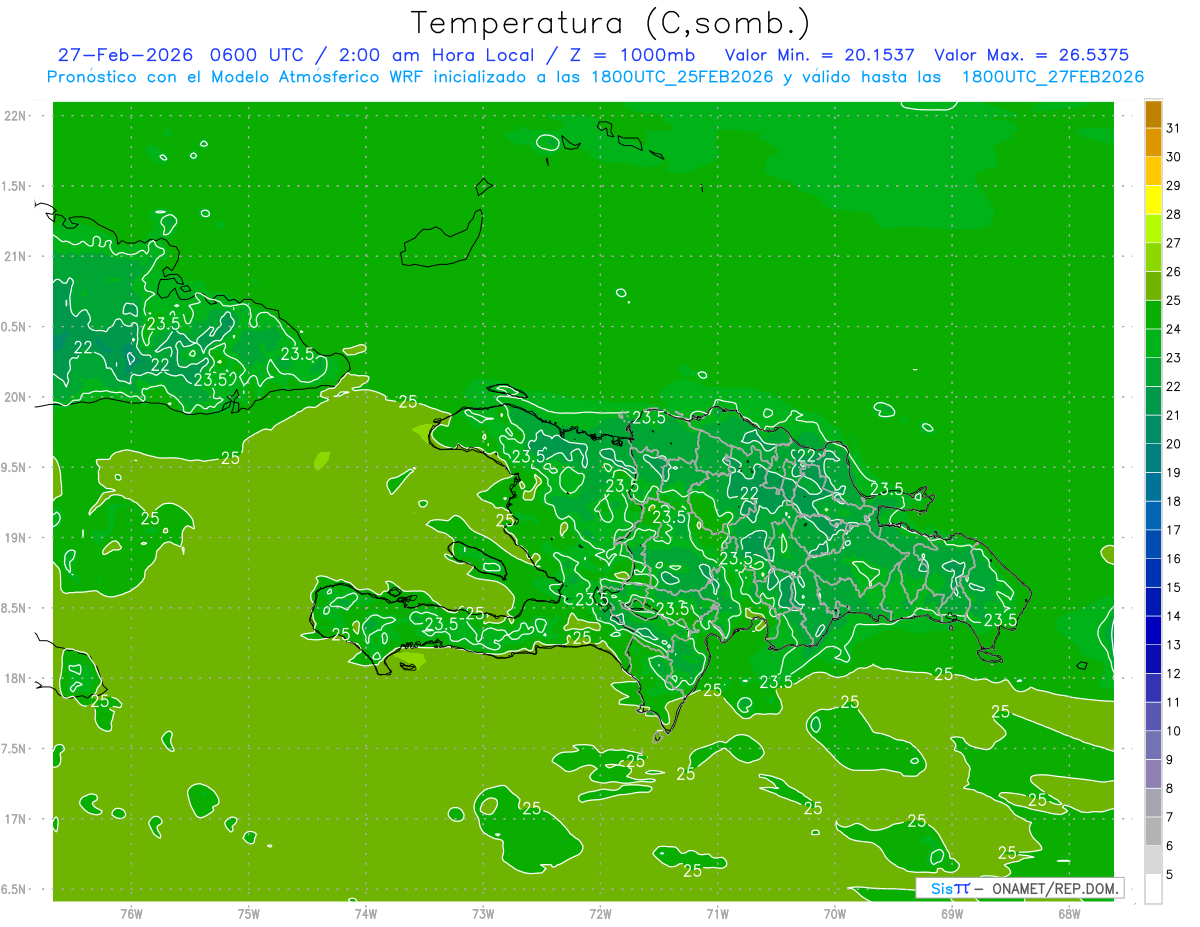The width and height of the screenshot is (1200, 927).
Task: Click the 22N latitude axis label
Action: [x=15, y=116]
